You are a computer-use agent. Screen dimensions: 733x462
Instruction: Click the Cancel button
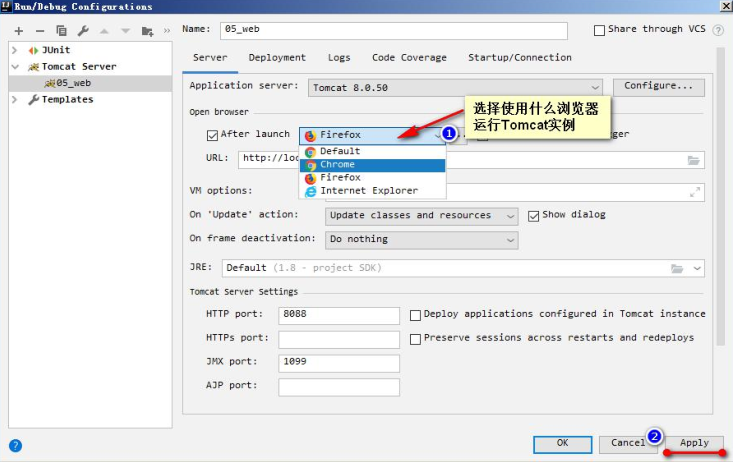(628, 444)
